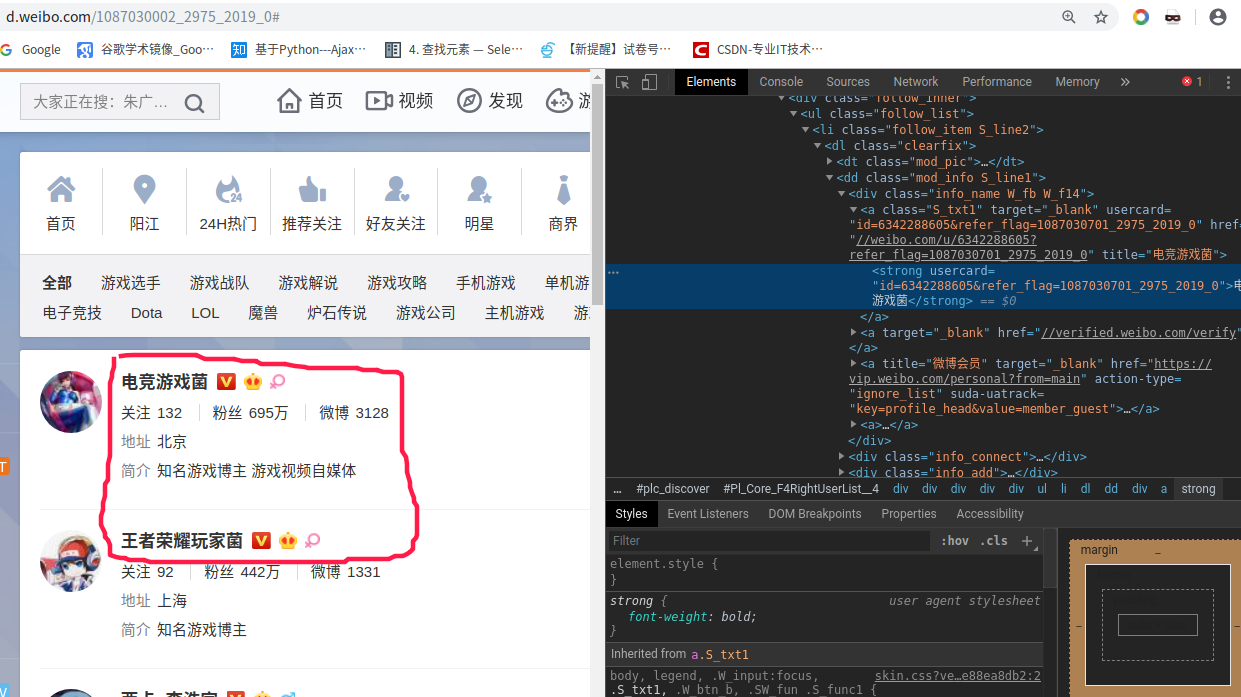
Task: Open the 电竞游戏菌 user name link
Action: click(165, 382)
